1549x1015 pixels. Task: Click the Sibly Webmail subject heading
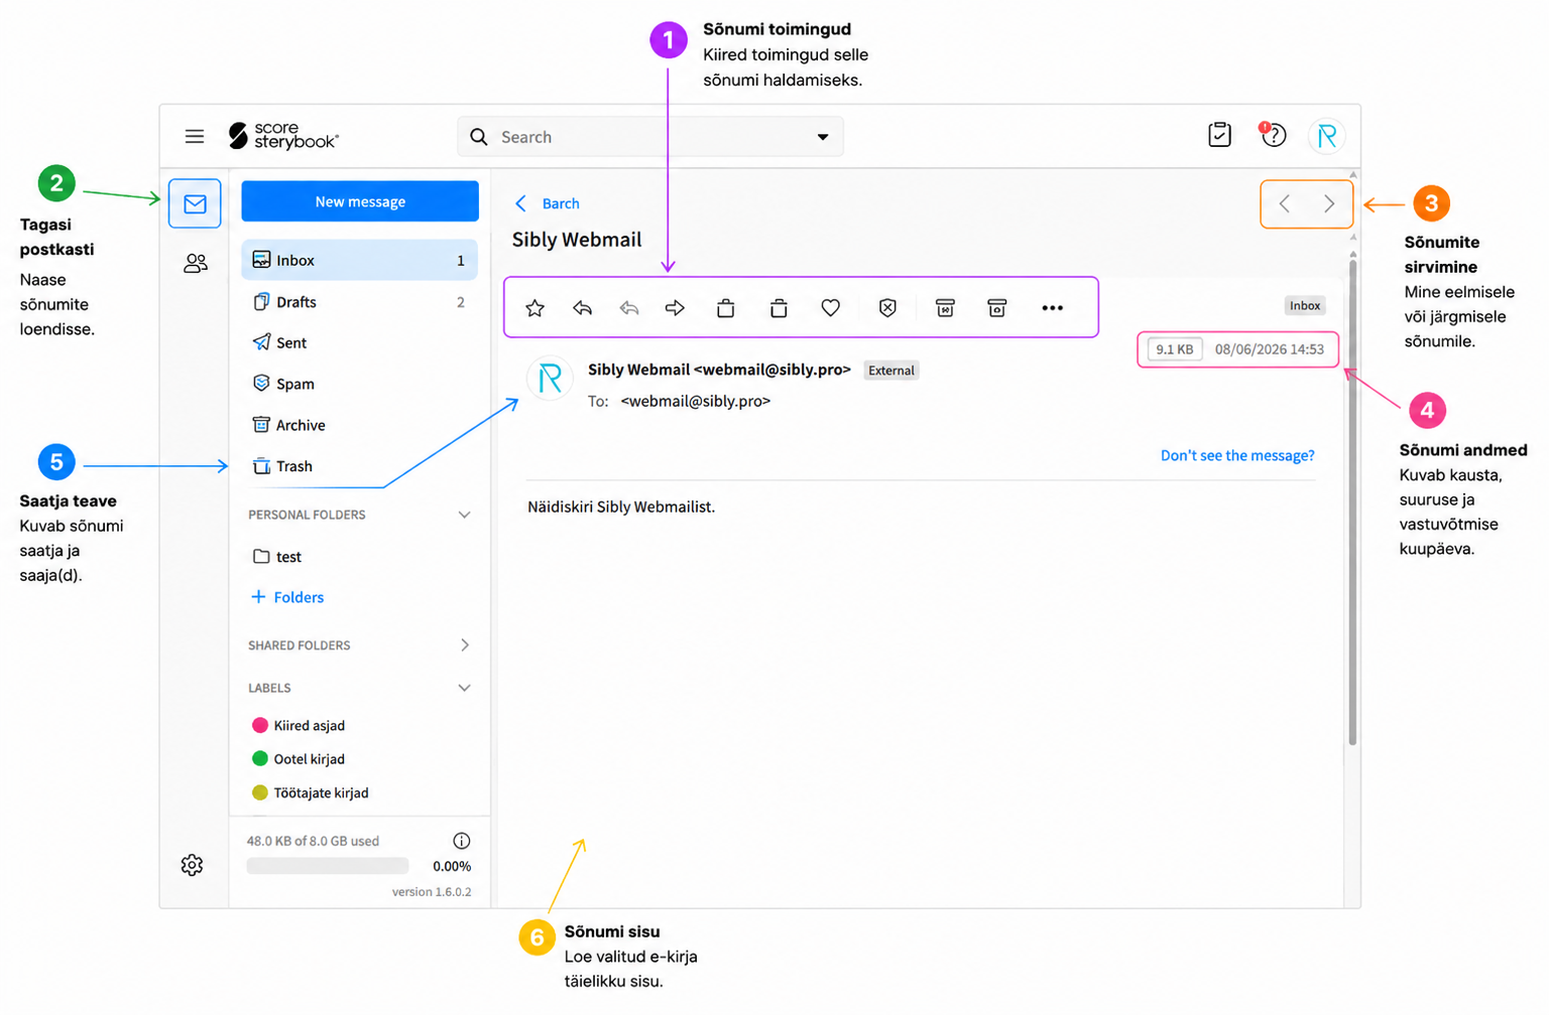click(x=577, y=240)
